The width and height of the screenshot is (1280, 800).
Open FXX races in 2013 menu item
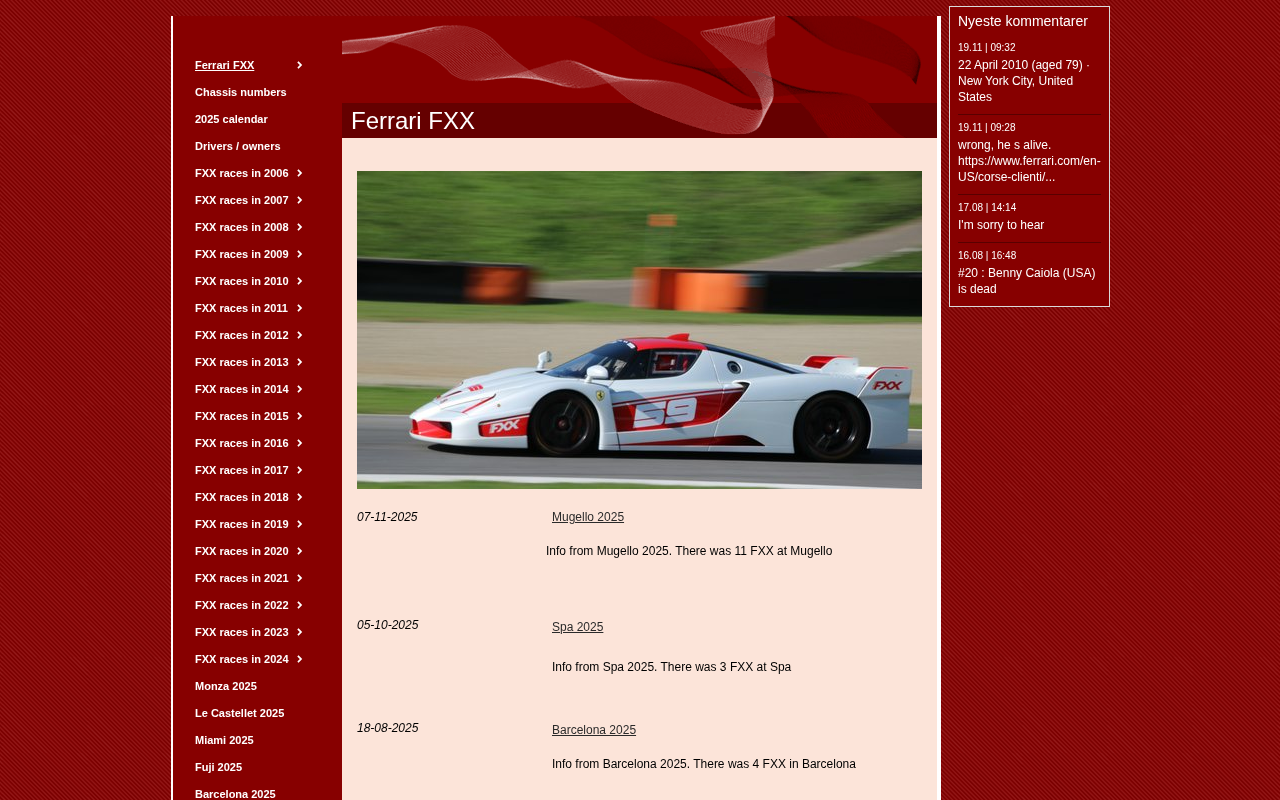241,362
